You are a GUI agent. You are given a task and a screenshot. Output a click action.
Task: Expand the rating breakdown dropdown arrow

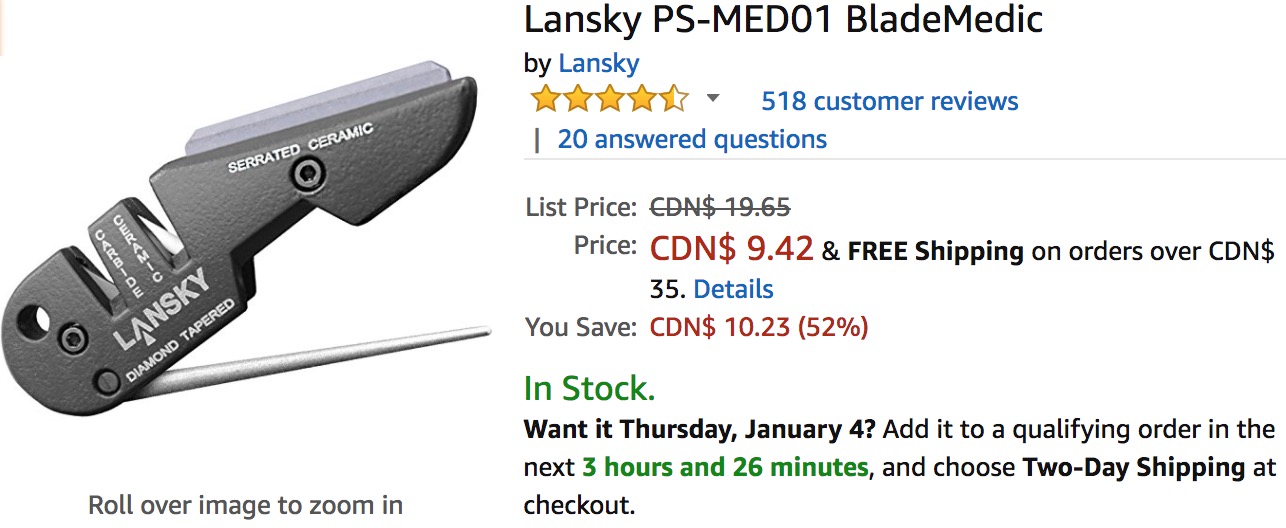[713, 98]
